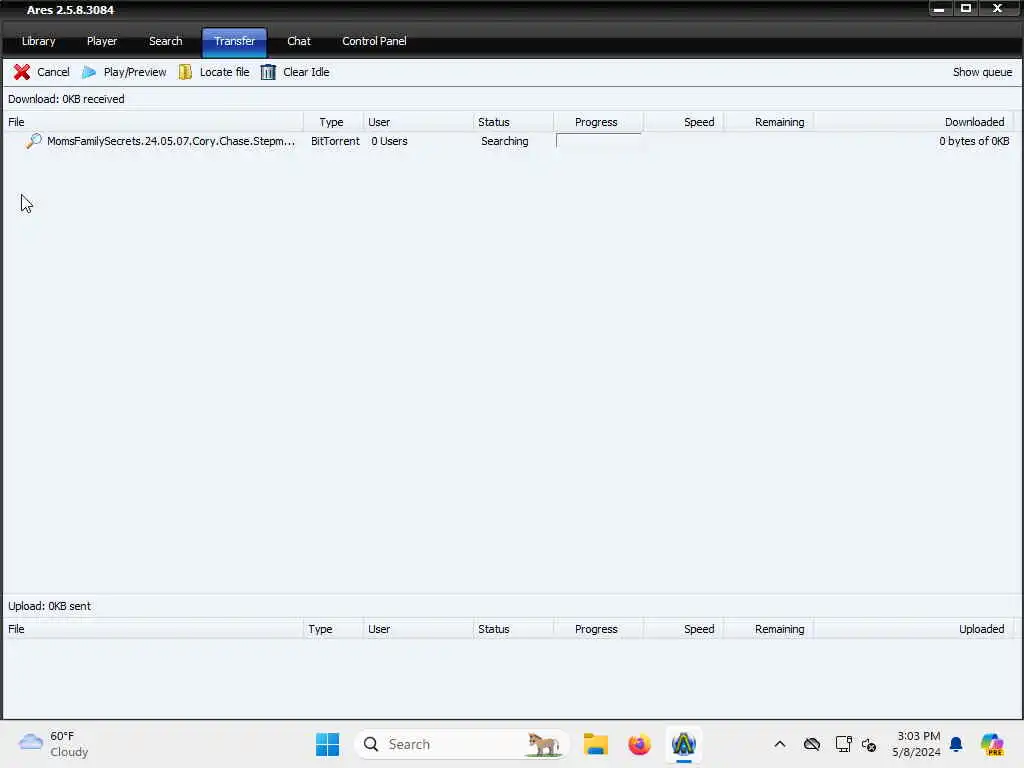Image resolution: width=1024 pixels, height=768 pixels.
Task: Select the Transfer tab
Action: [x=234, y=41]
